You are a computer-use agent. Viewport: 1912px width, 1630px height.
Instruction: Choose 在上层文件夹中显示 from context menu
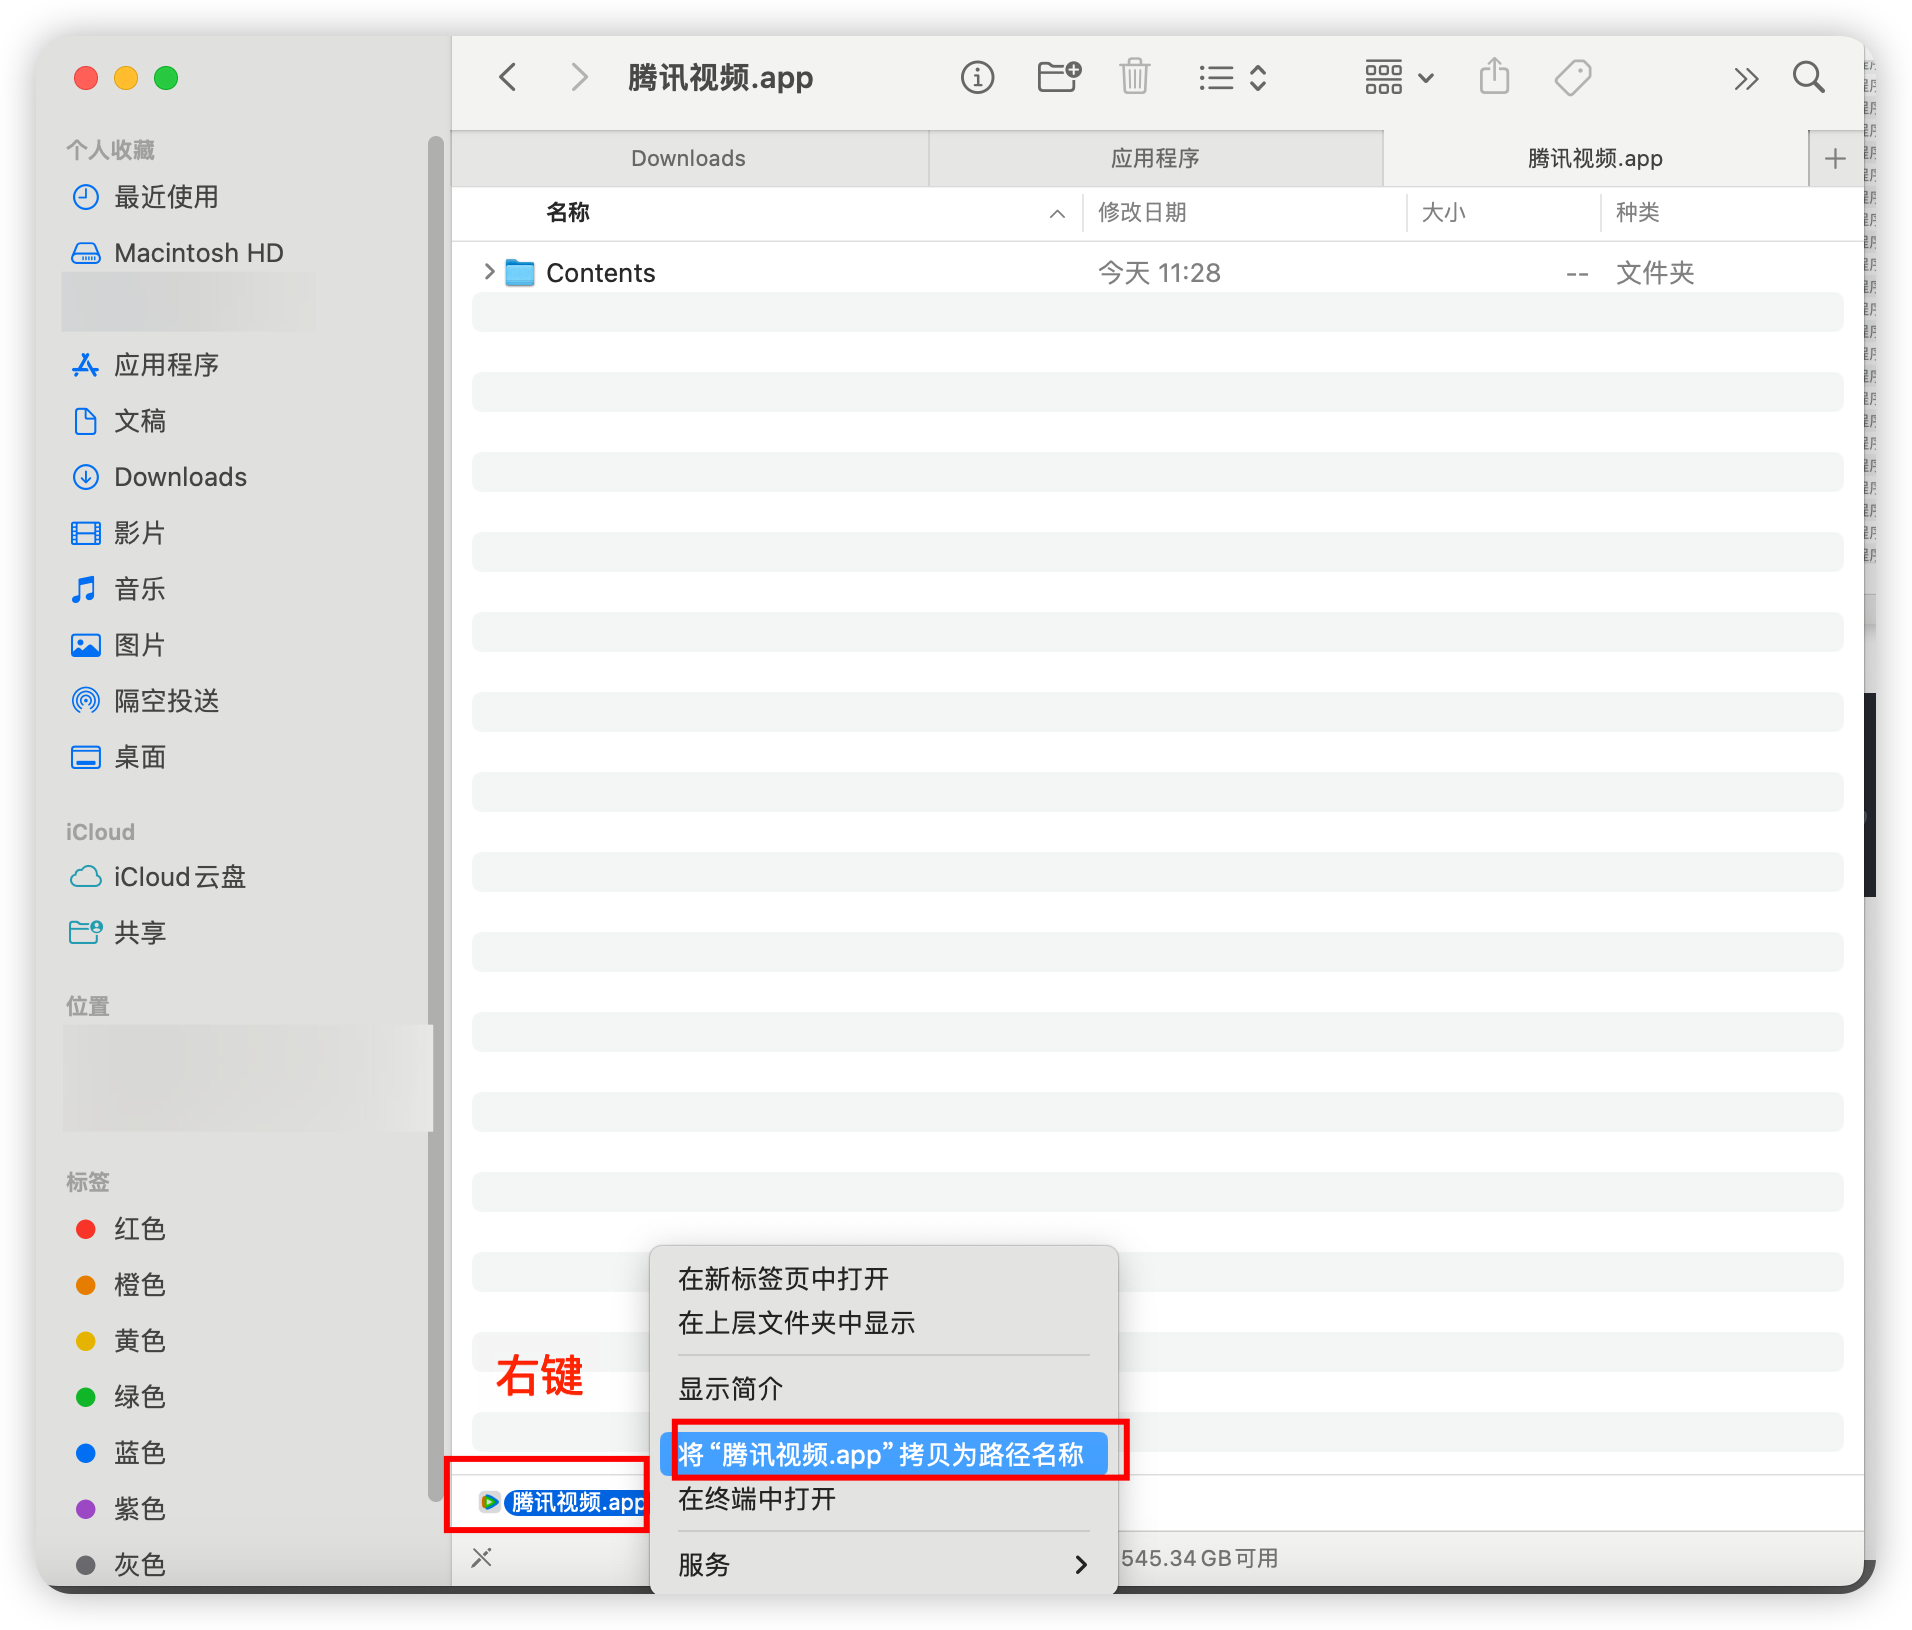(x=884, y=1323)
